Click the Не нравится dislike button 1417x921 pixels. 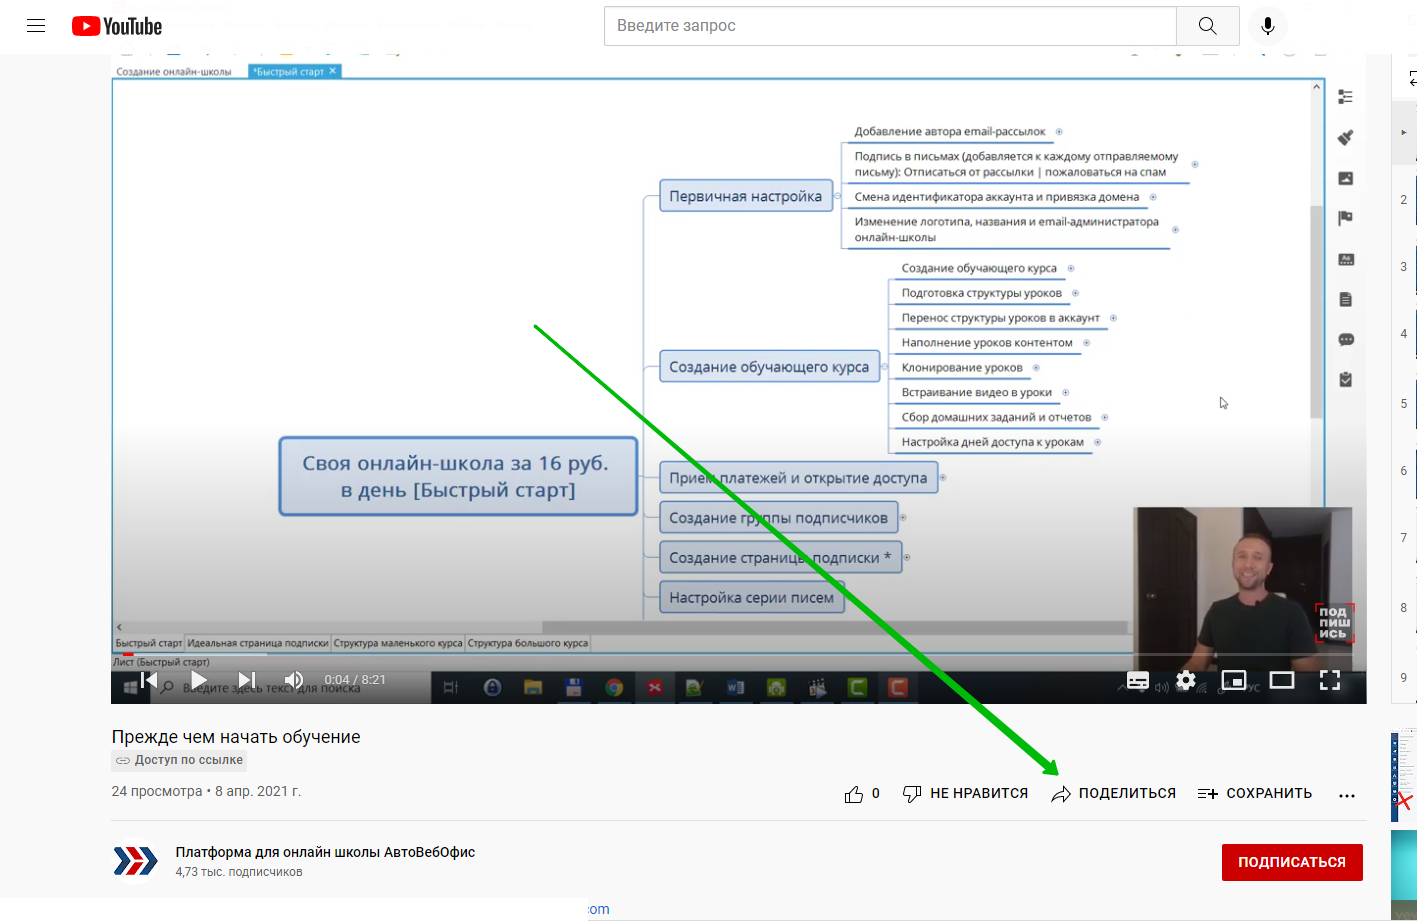[x=966, y=794]
